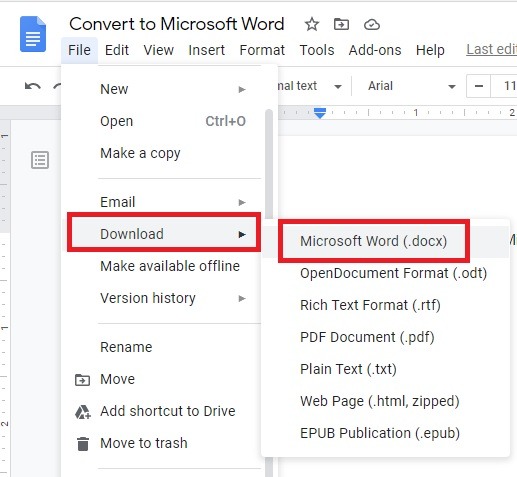
Task: Click the Google Docs home icon
Action: point(33,34)
